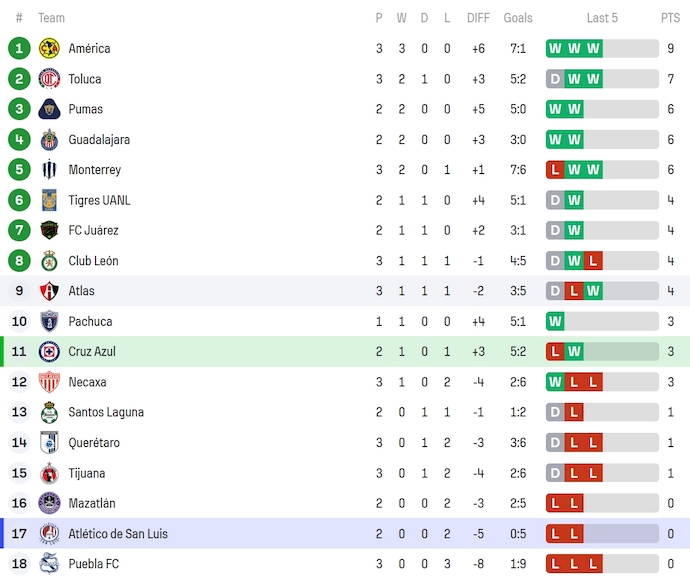Image resolution: width=690 pixels, height=586 pixels.
Task: Click the Puebla FC club badge
Action: point(49,564)
